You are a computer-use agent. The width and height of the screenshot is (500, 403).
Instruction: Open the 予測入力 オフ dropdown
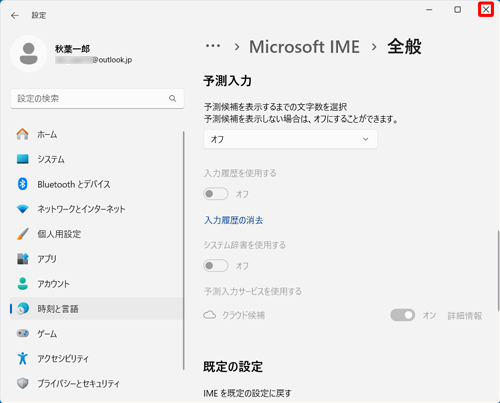[x=290, y=139]
